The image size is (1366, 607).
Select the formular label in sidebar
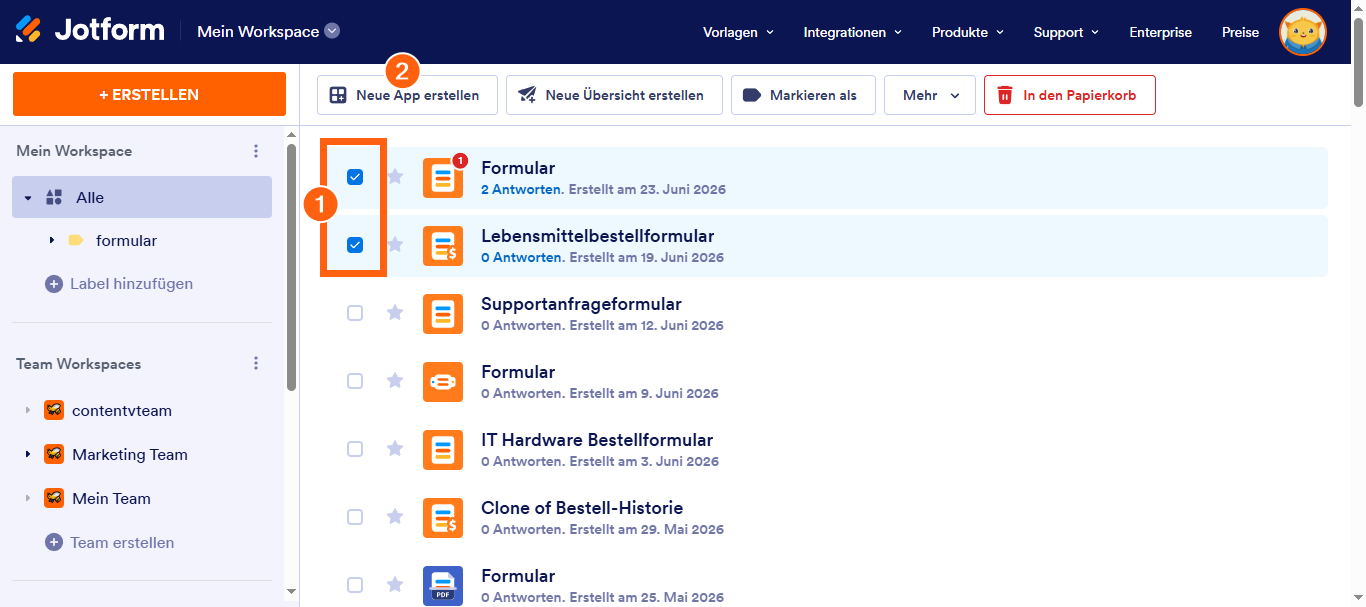(x=126, y=241)
